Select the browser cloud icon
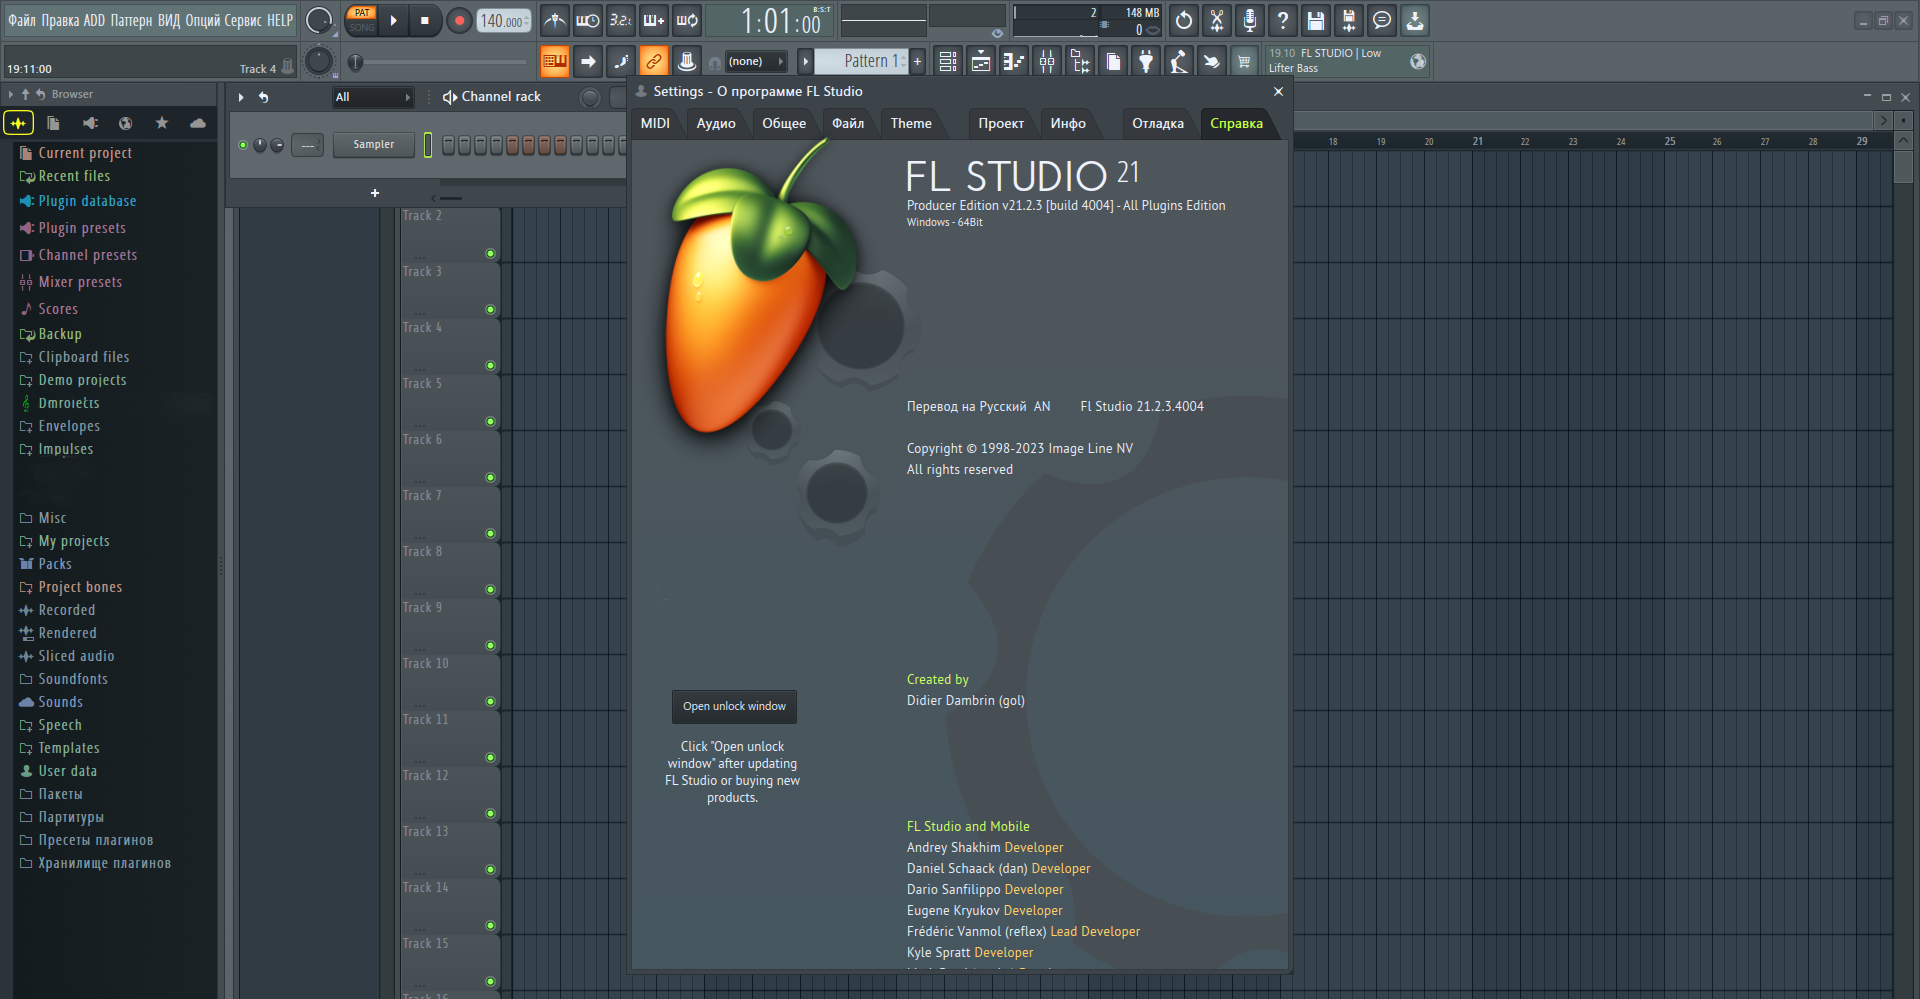The image size is (1920, 999). coord(198,123)
